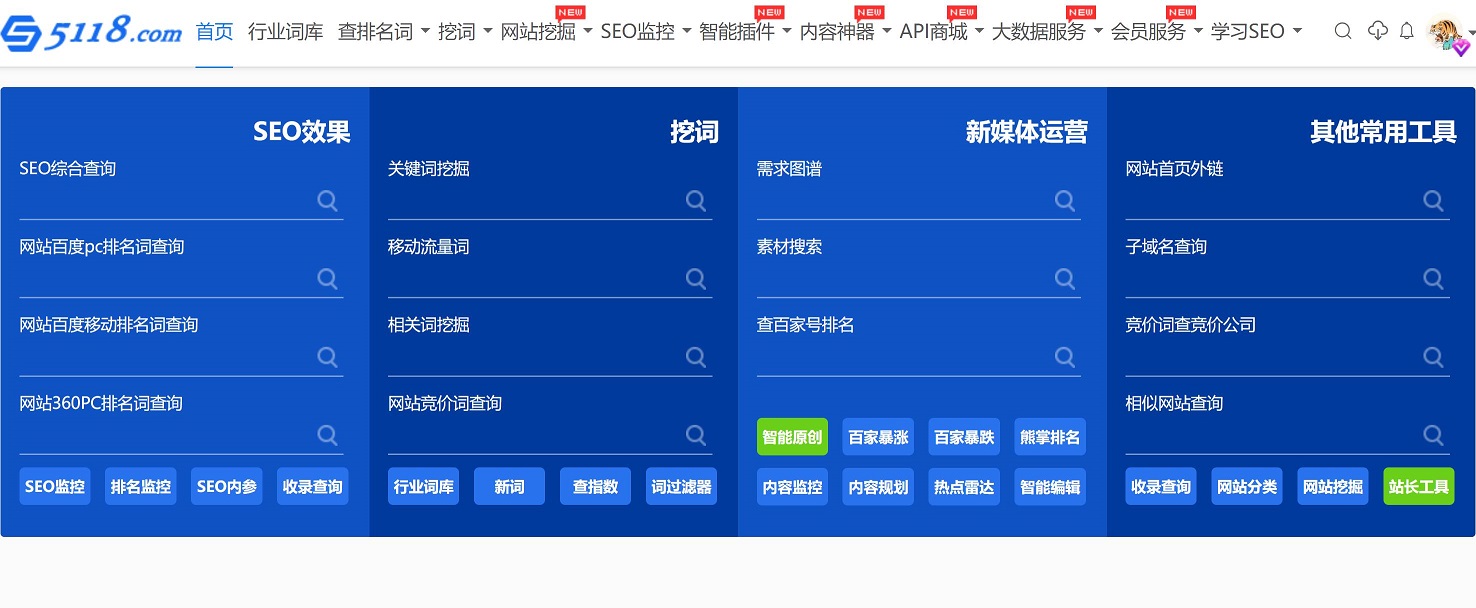Click 收录查询 button in 其他常用工具 panel
This screenshot has height=608, width=1476.
(1162, 487)
